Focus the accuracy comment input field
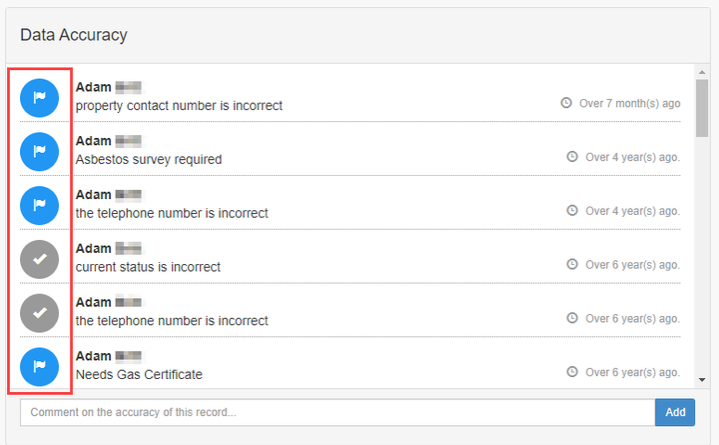The image size is (719, 445). coord(337,412)
